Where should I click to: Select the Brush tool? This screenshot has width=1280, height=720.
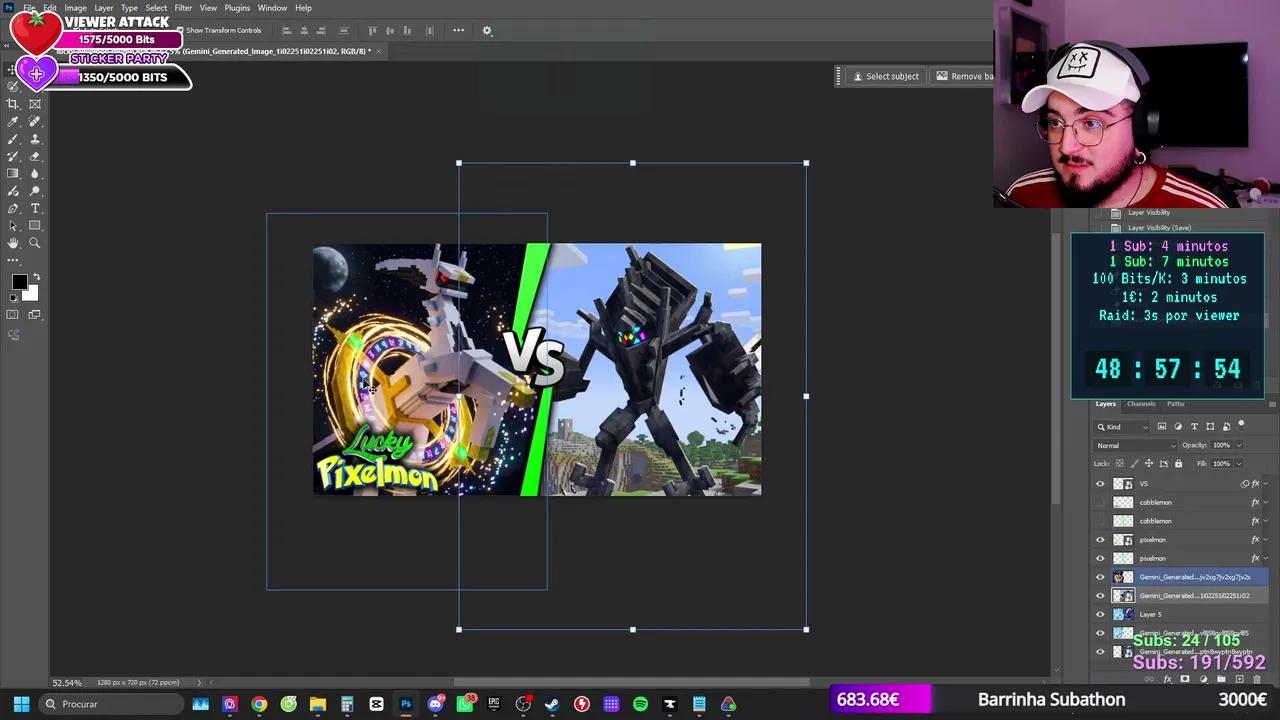tap(13, 139)
